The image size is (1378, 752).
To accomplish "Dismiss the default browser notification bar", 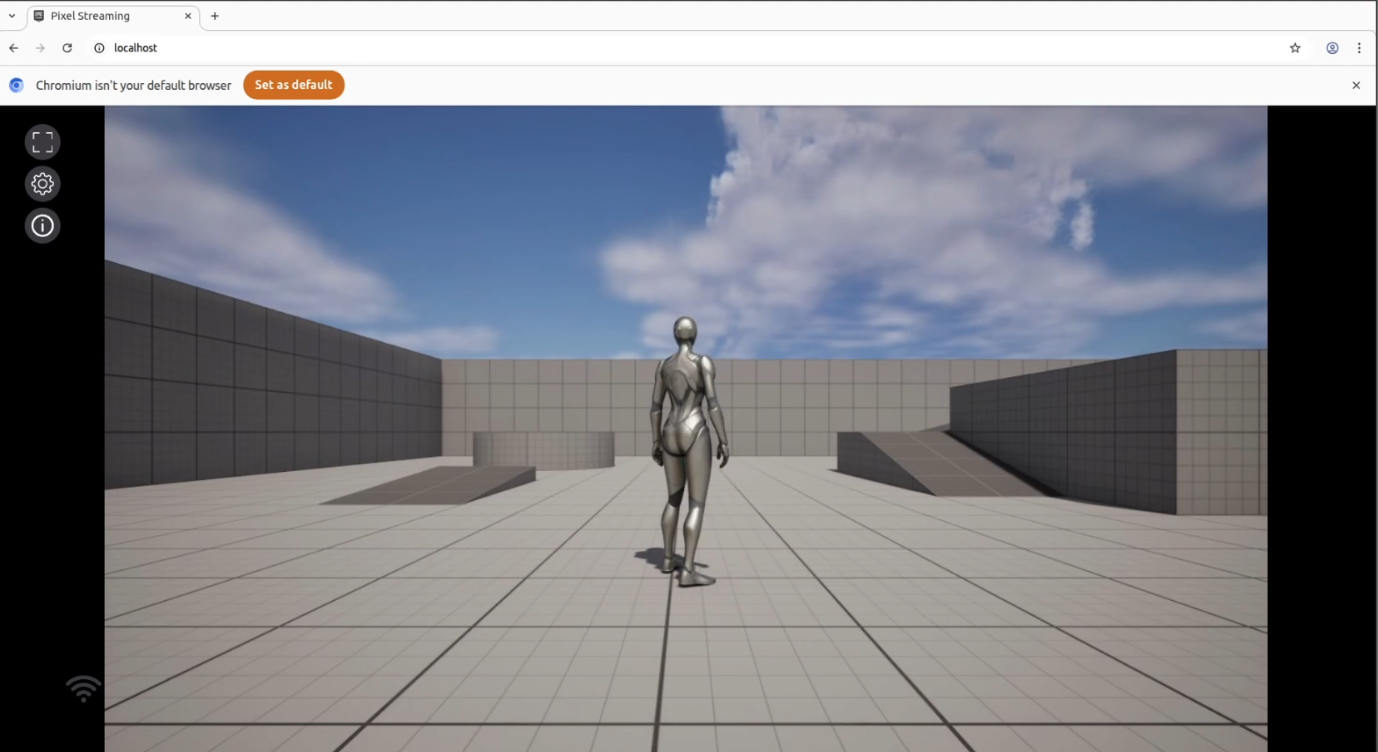I will (1356, 85).
